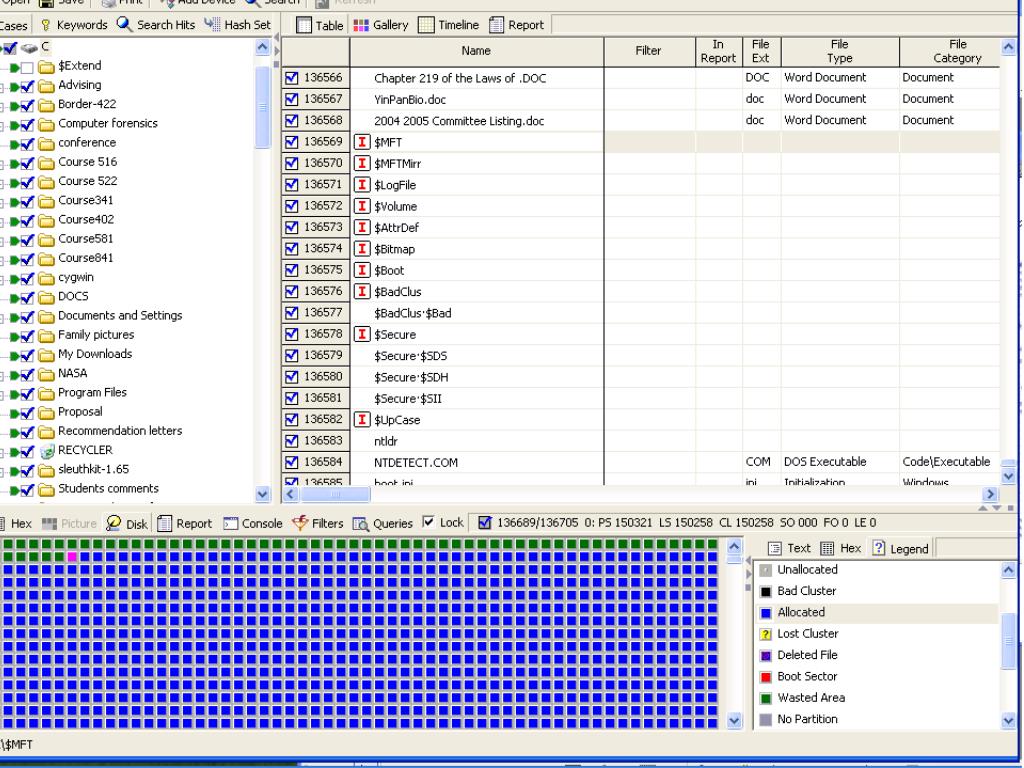The height and width of the screenshot is (768, 1024).
Task: Select the Students comments folder label
Action: [108, 488]
